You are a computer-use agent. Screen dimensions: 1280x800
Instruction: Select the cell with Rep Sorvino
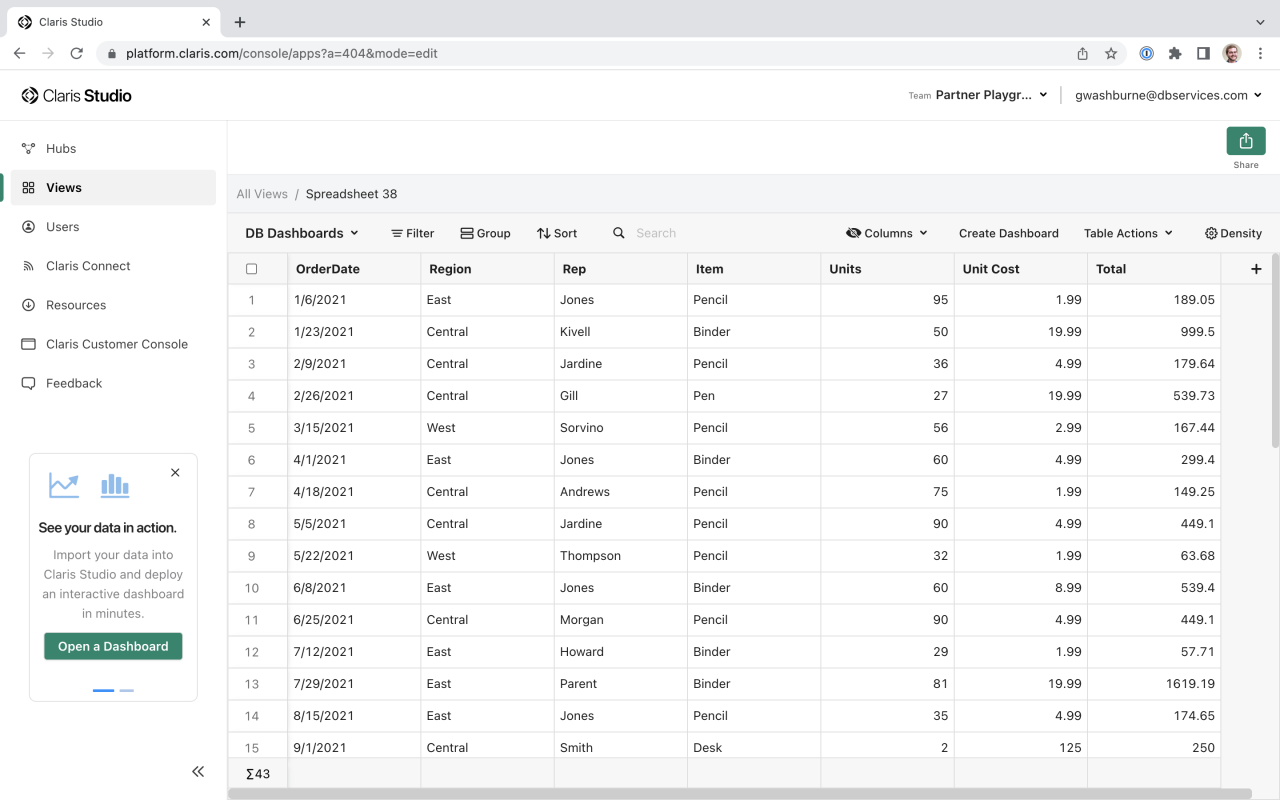pos(621,428)
